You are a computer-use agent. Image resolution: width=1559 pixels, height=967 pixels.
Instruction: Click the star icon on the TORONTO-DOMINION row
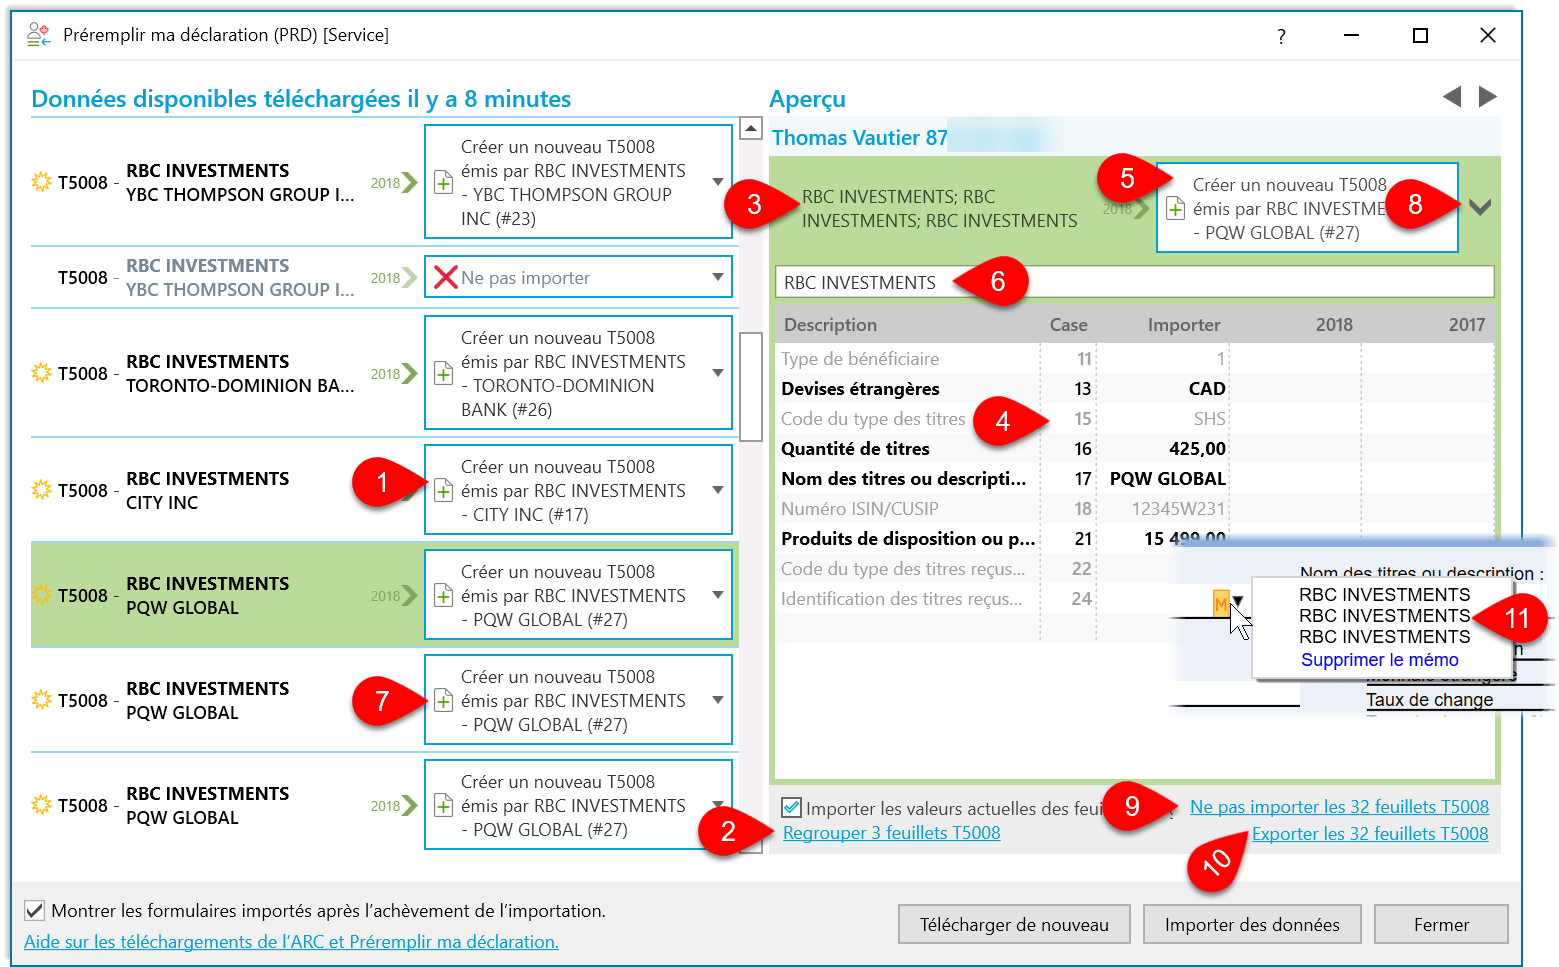point(41,373)
